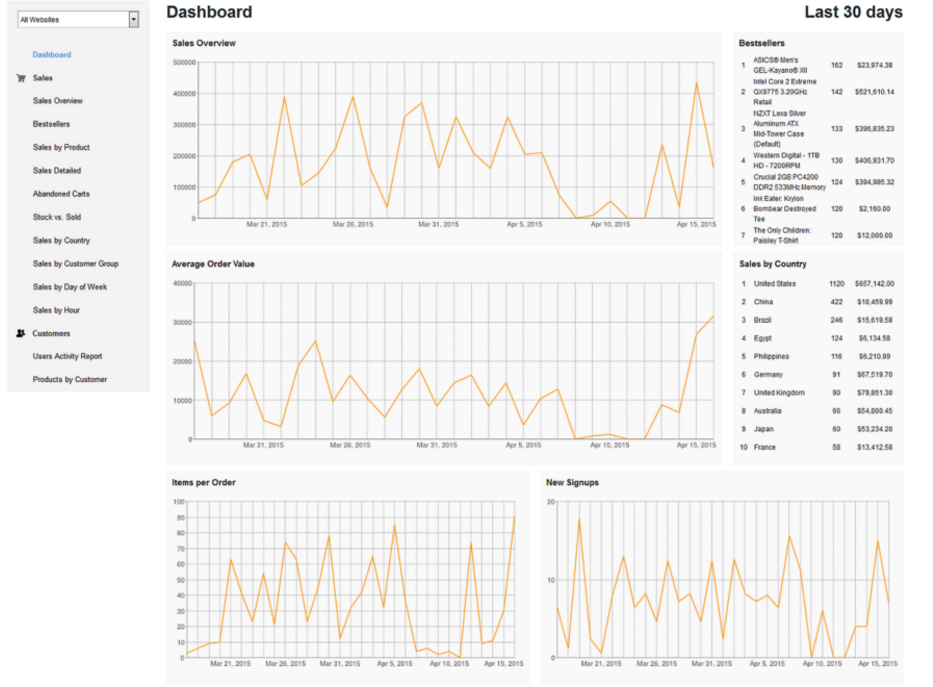
Task: Open Sales by Product report
Action: 61,148
